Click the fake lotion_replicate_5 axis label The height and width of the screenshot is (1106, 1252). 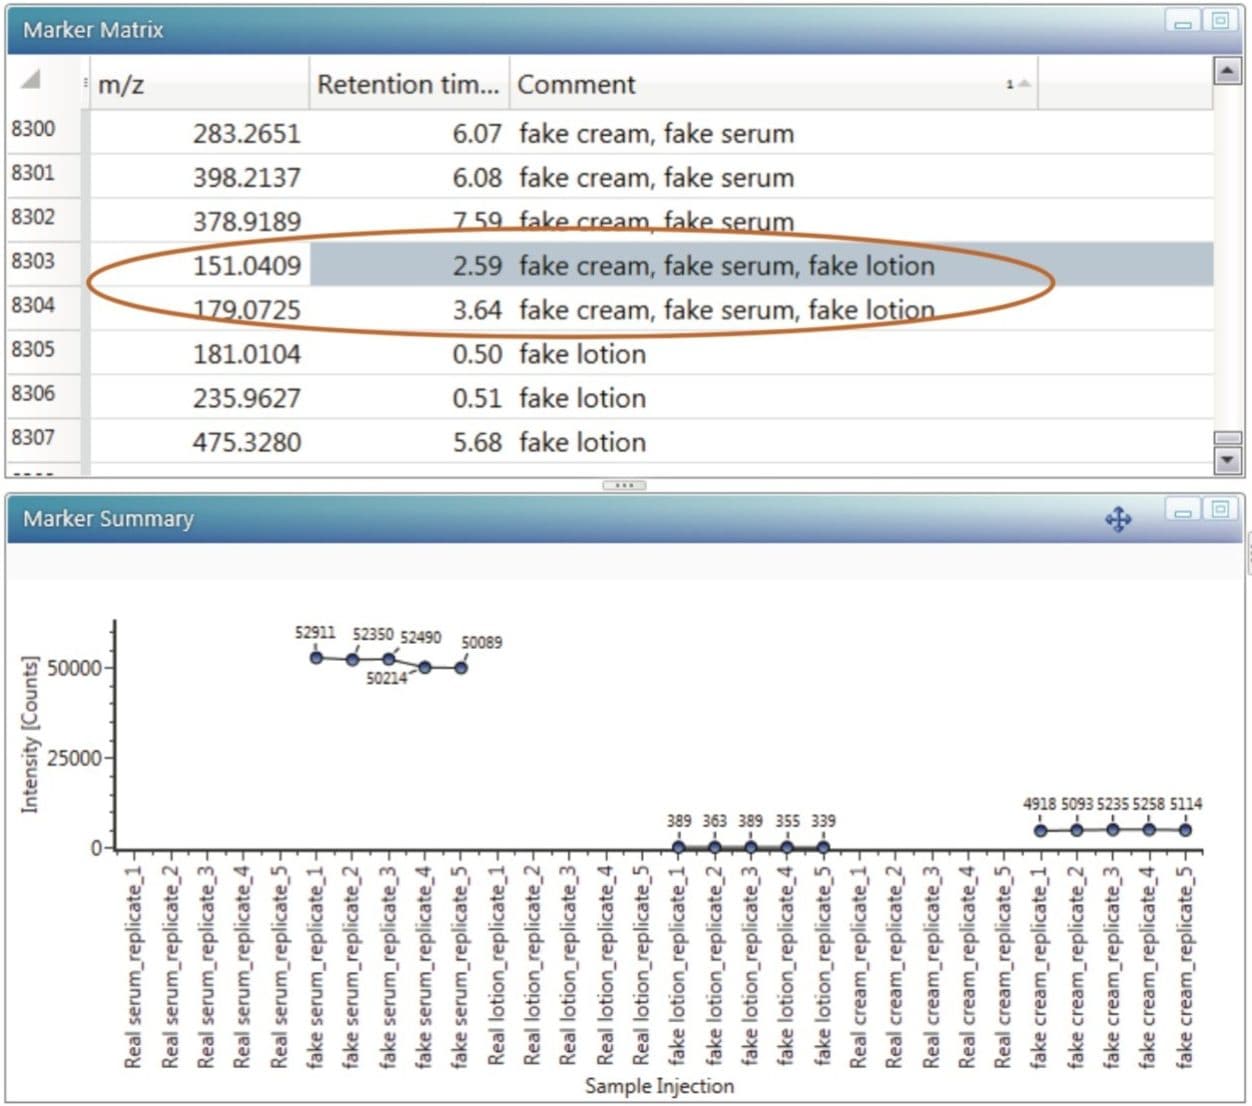(x=822, y=965)
